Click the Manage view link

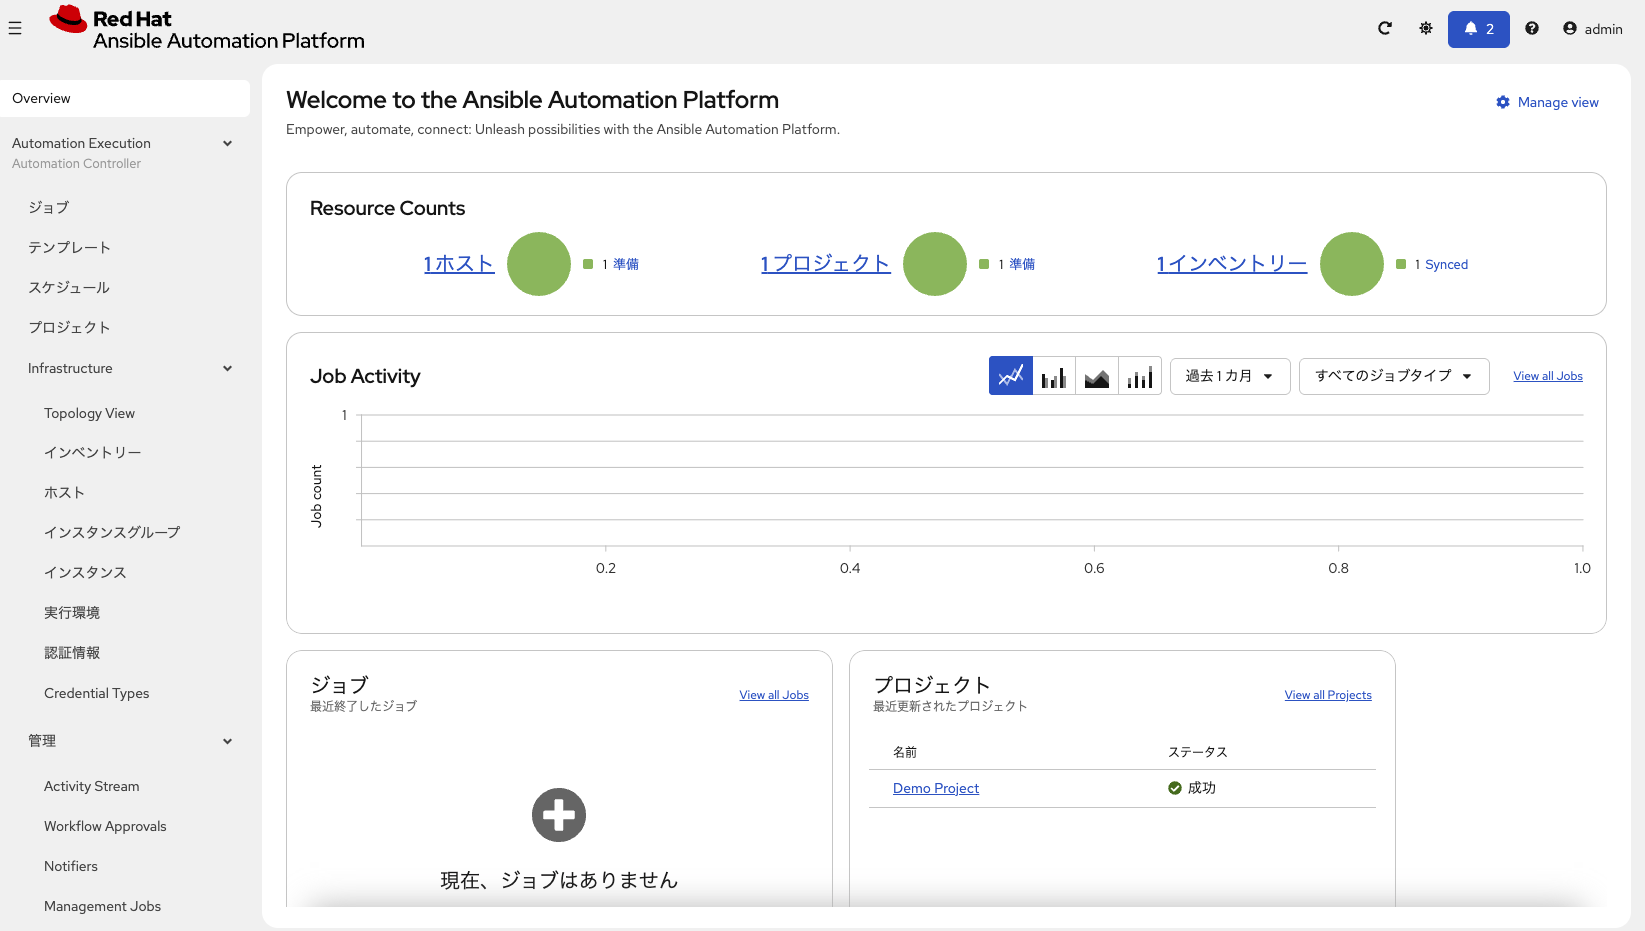(1547, 102)
